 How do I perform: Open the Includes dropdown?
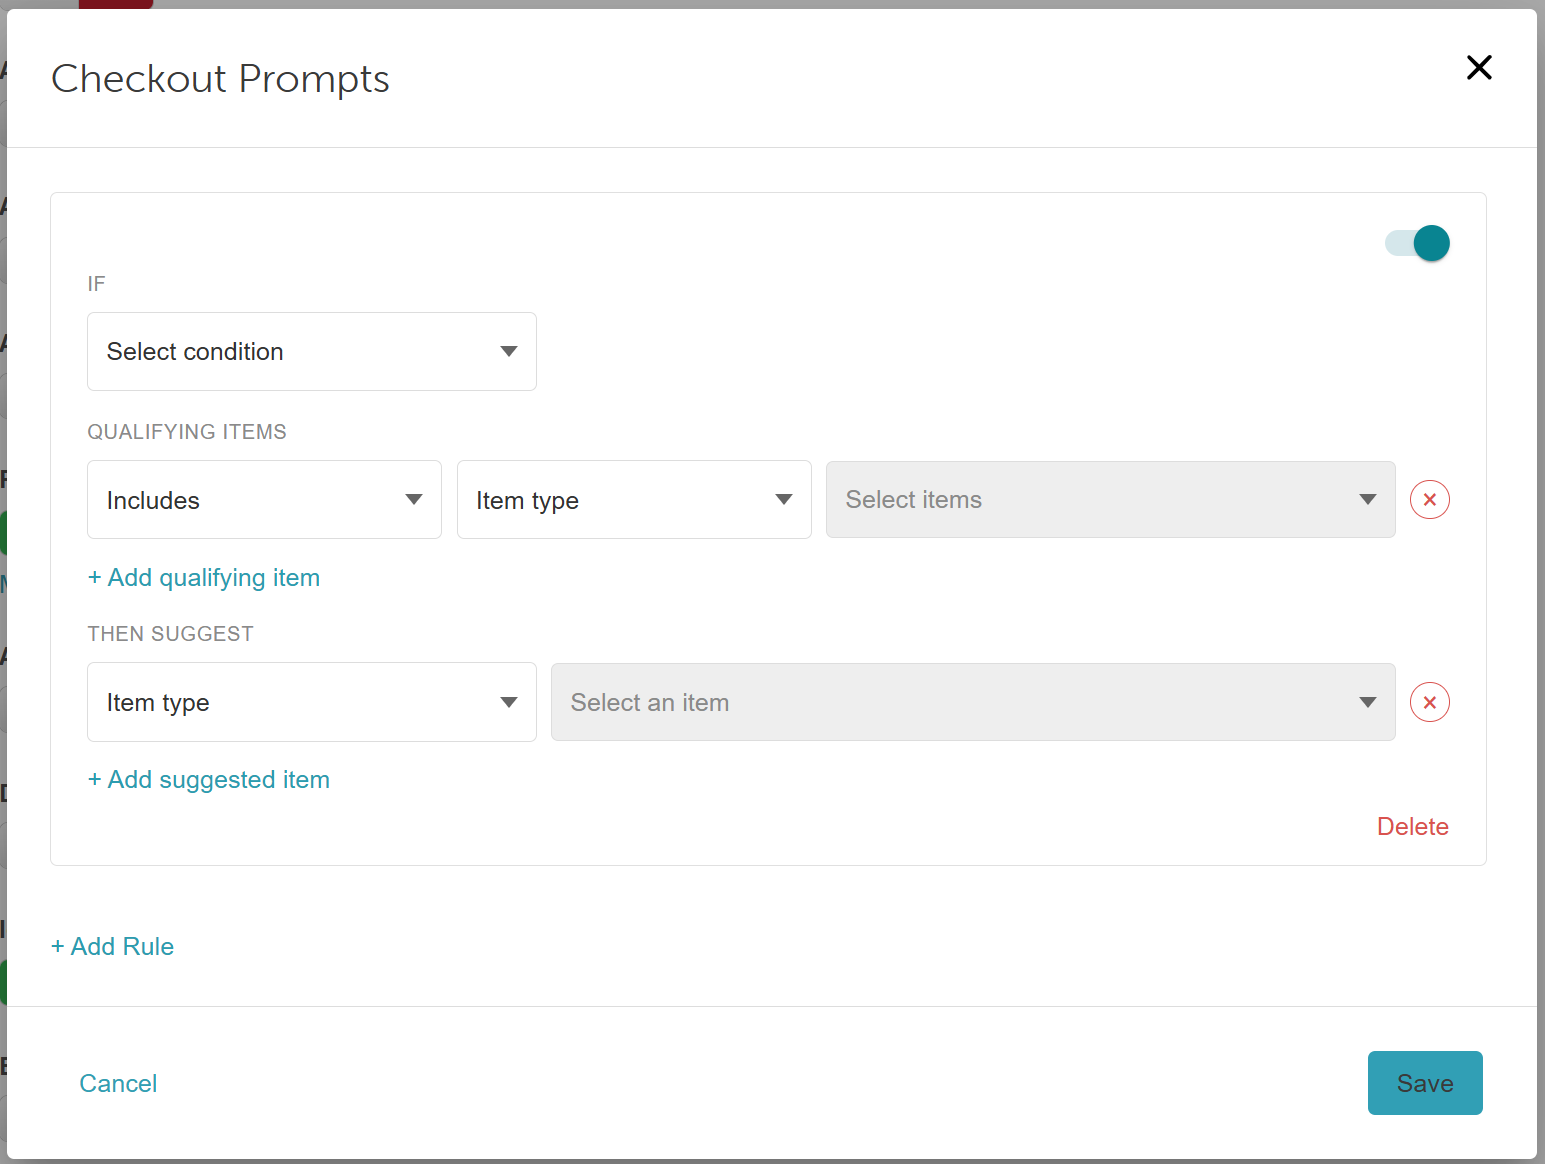pos(264,500)
